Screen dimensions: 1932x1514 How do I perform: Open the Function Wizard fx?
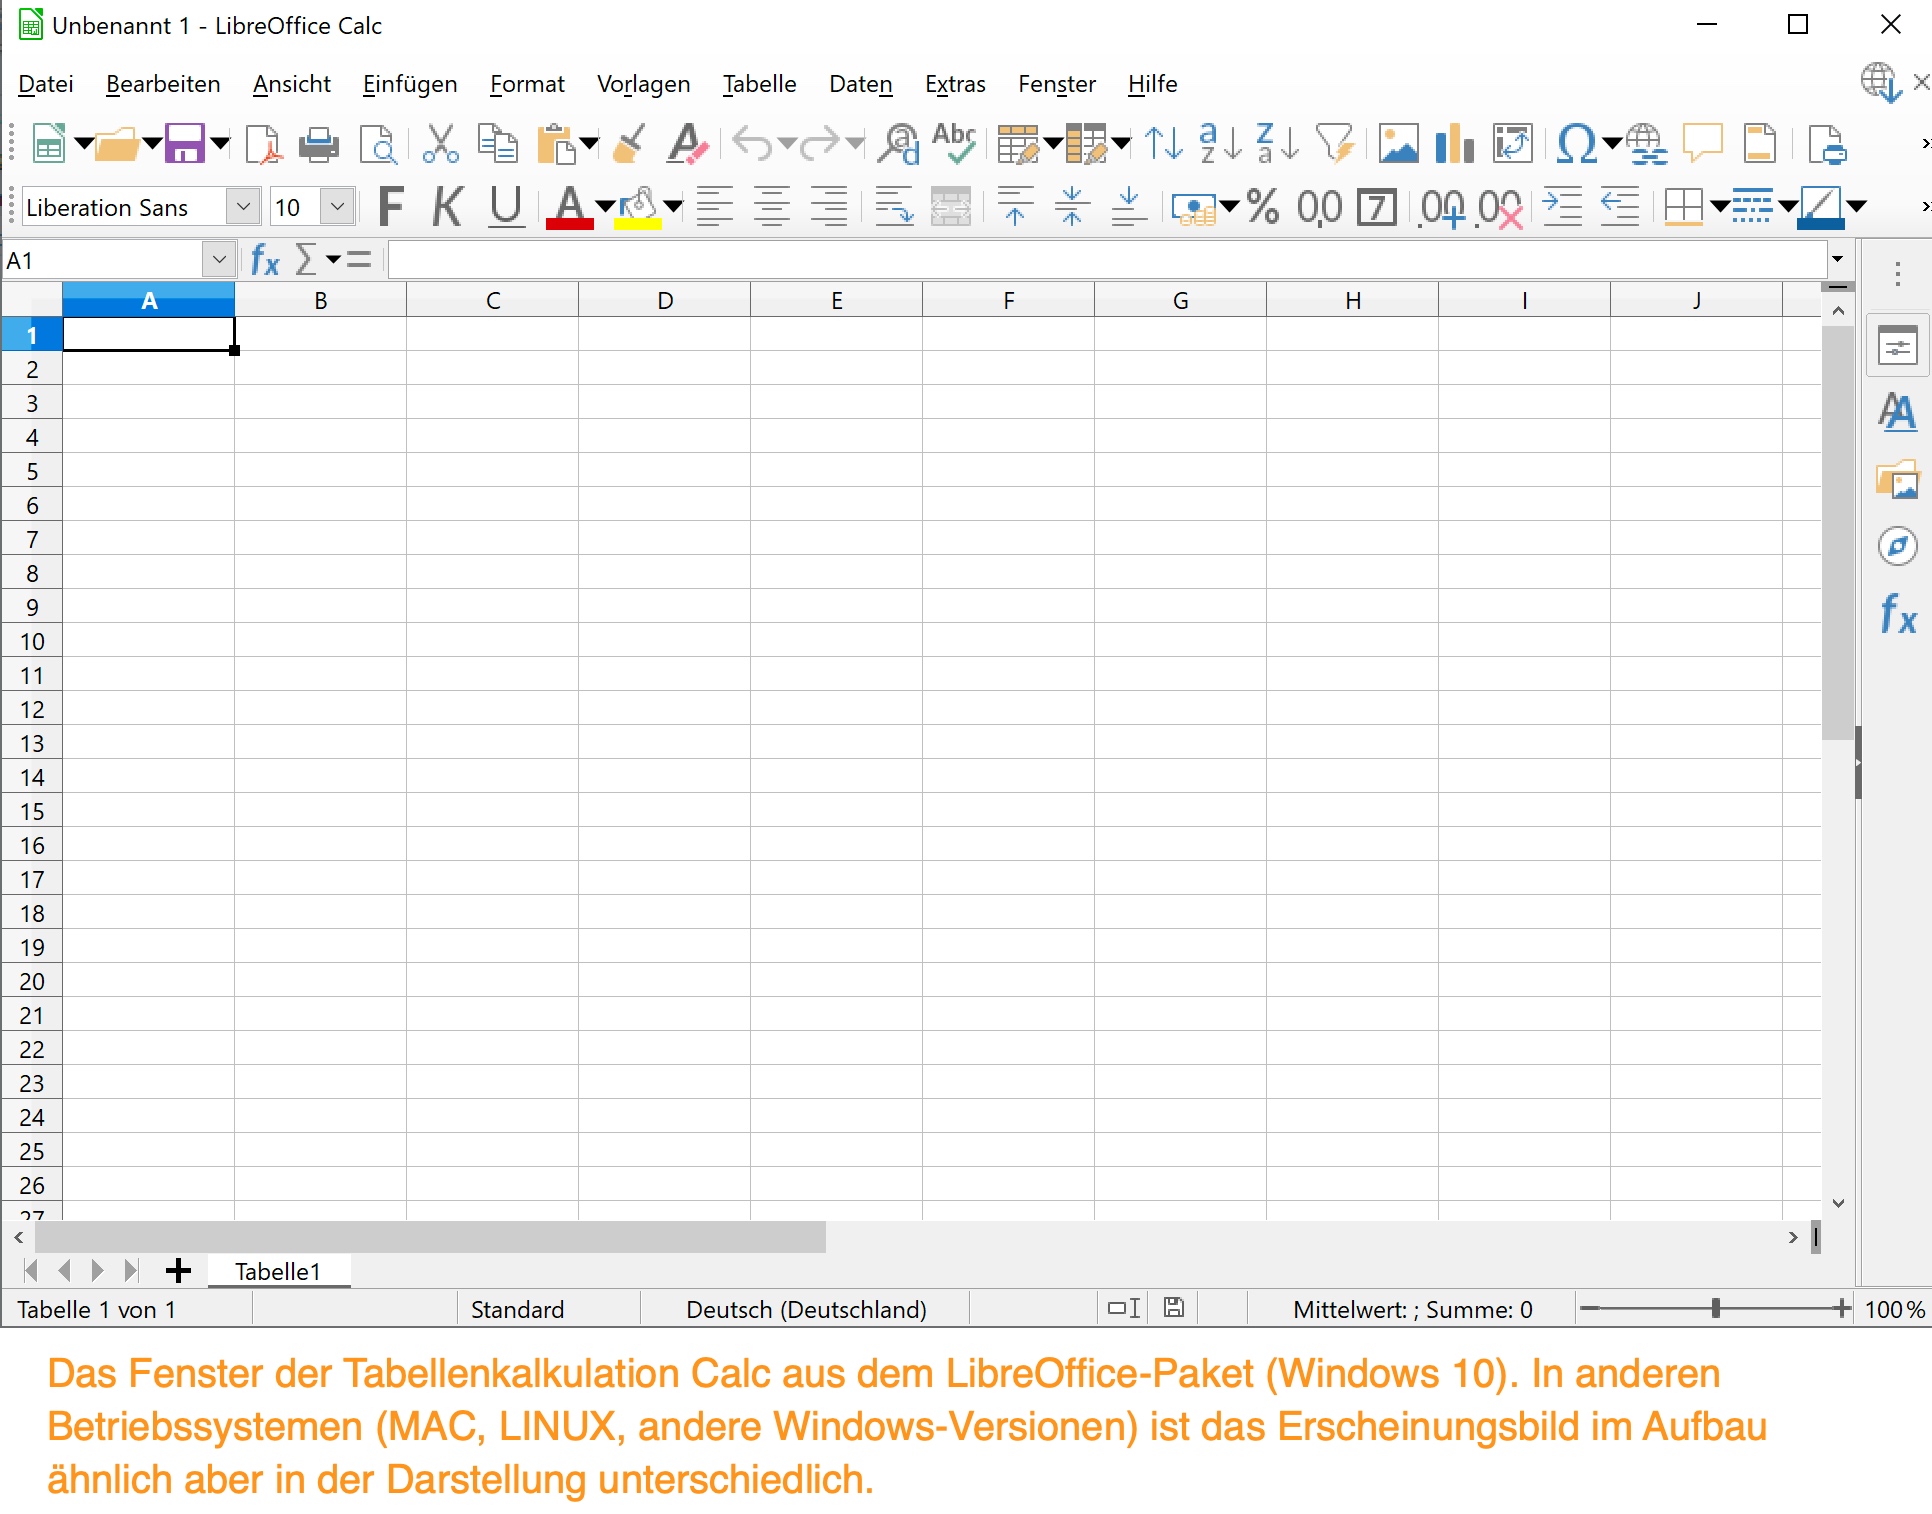click(265, 260)
